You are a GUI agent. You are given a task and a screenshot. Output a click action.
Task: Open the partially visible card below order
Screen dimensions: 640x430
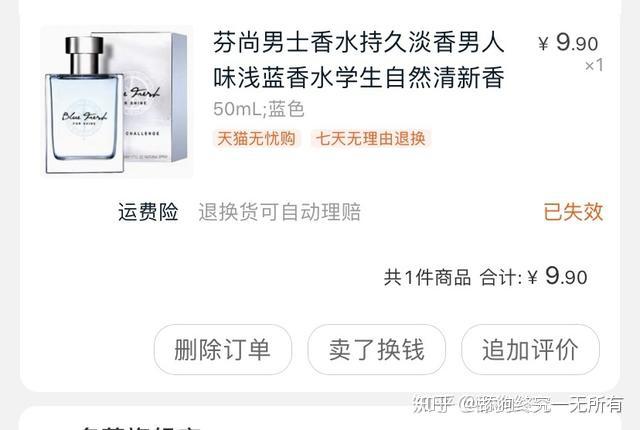(320, 418)
